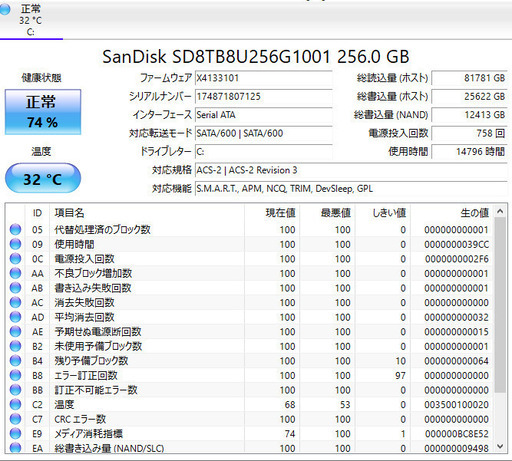
Task: Click raw value 003500100020
Action: coord(456,404)
